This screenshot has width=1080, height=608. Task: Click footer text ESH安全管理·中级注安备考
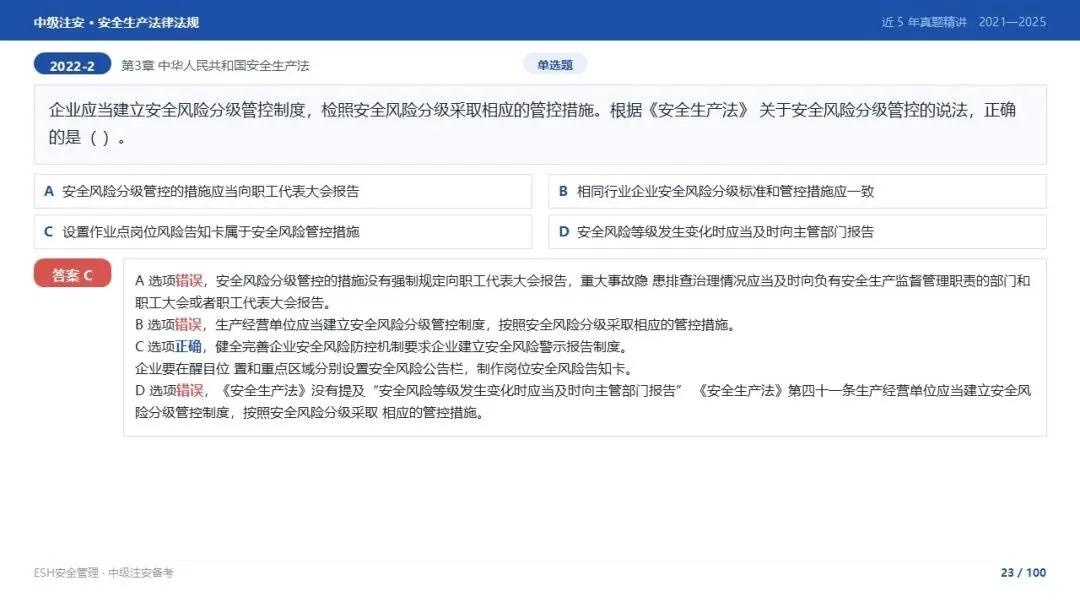click(103, 573)
